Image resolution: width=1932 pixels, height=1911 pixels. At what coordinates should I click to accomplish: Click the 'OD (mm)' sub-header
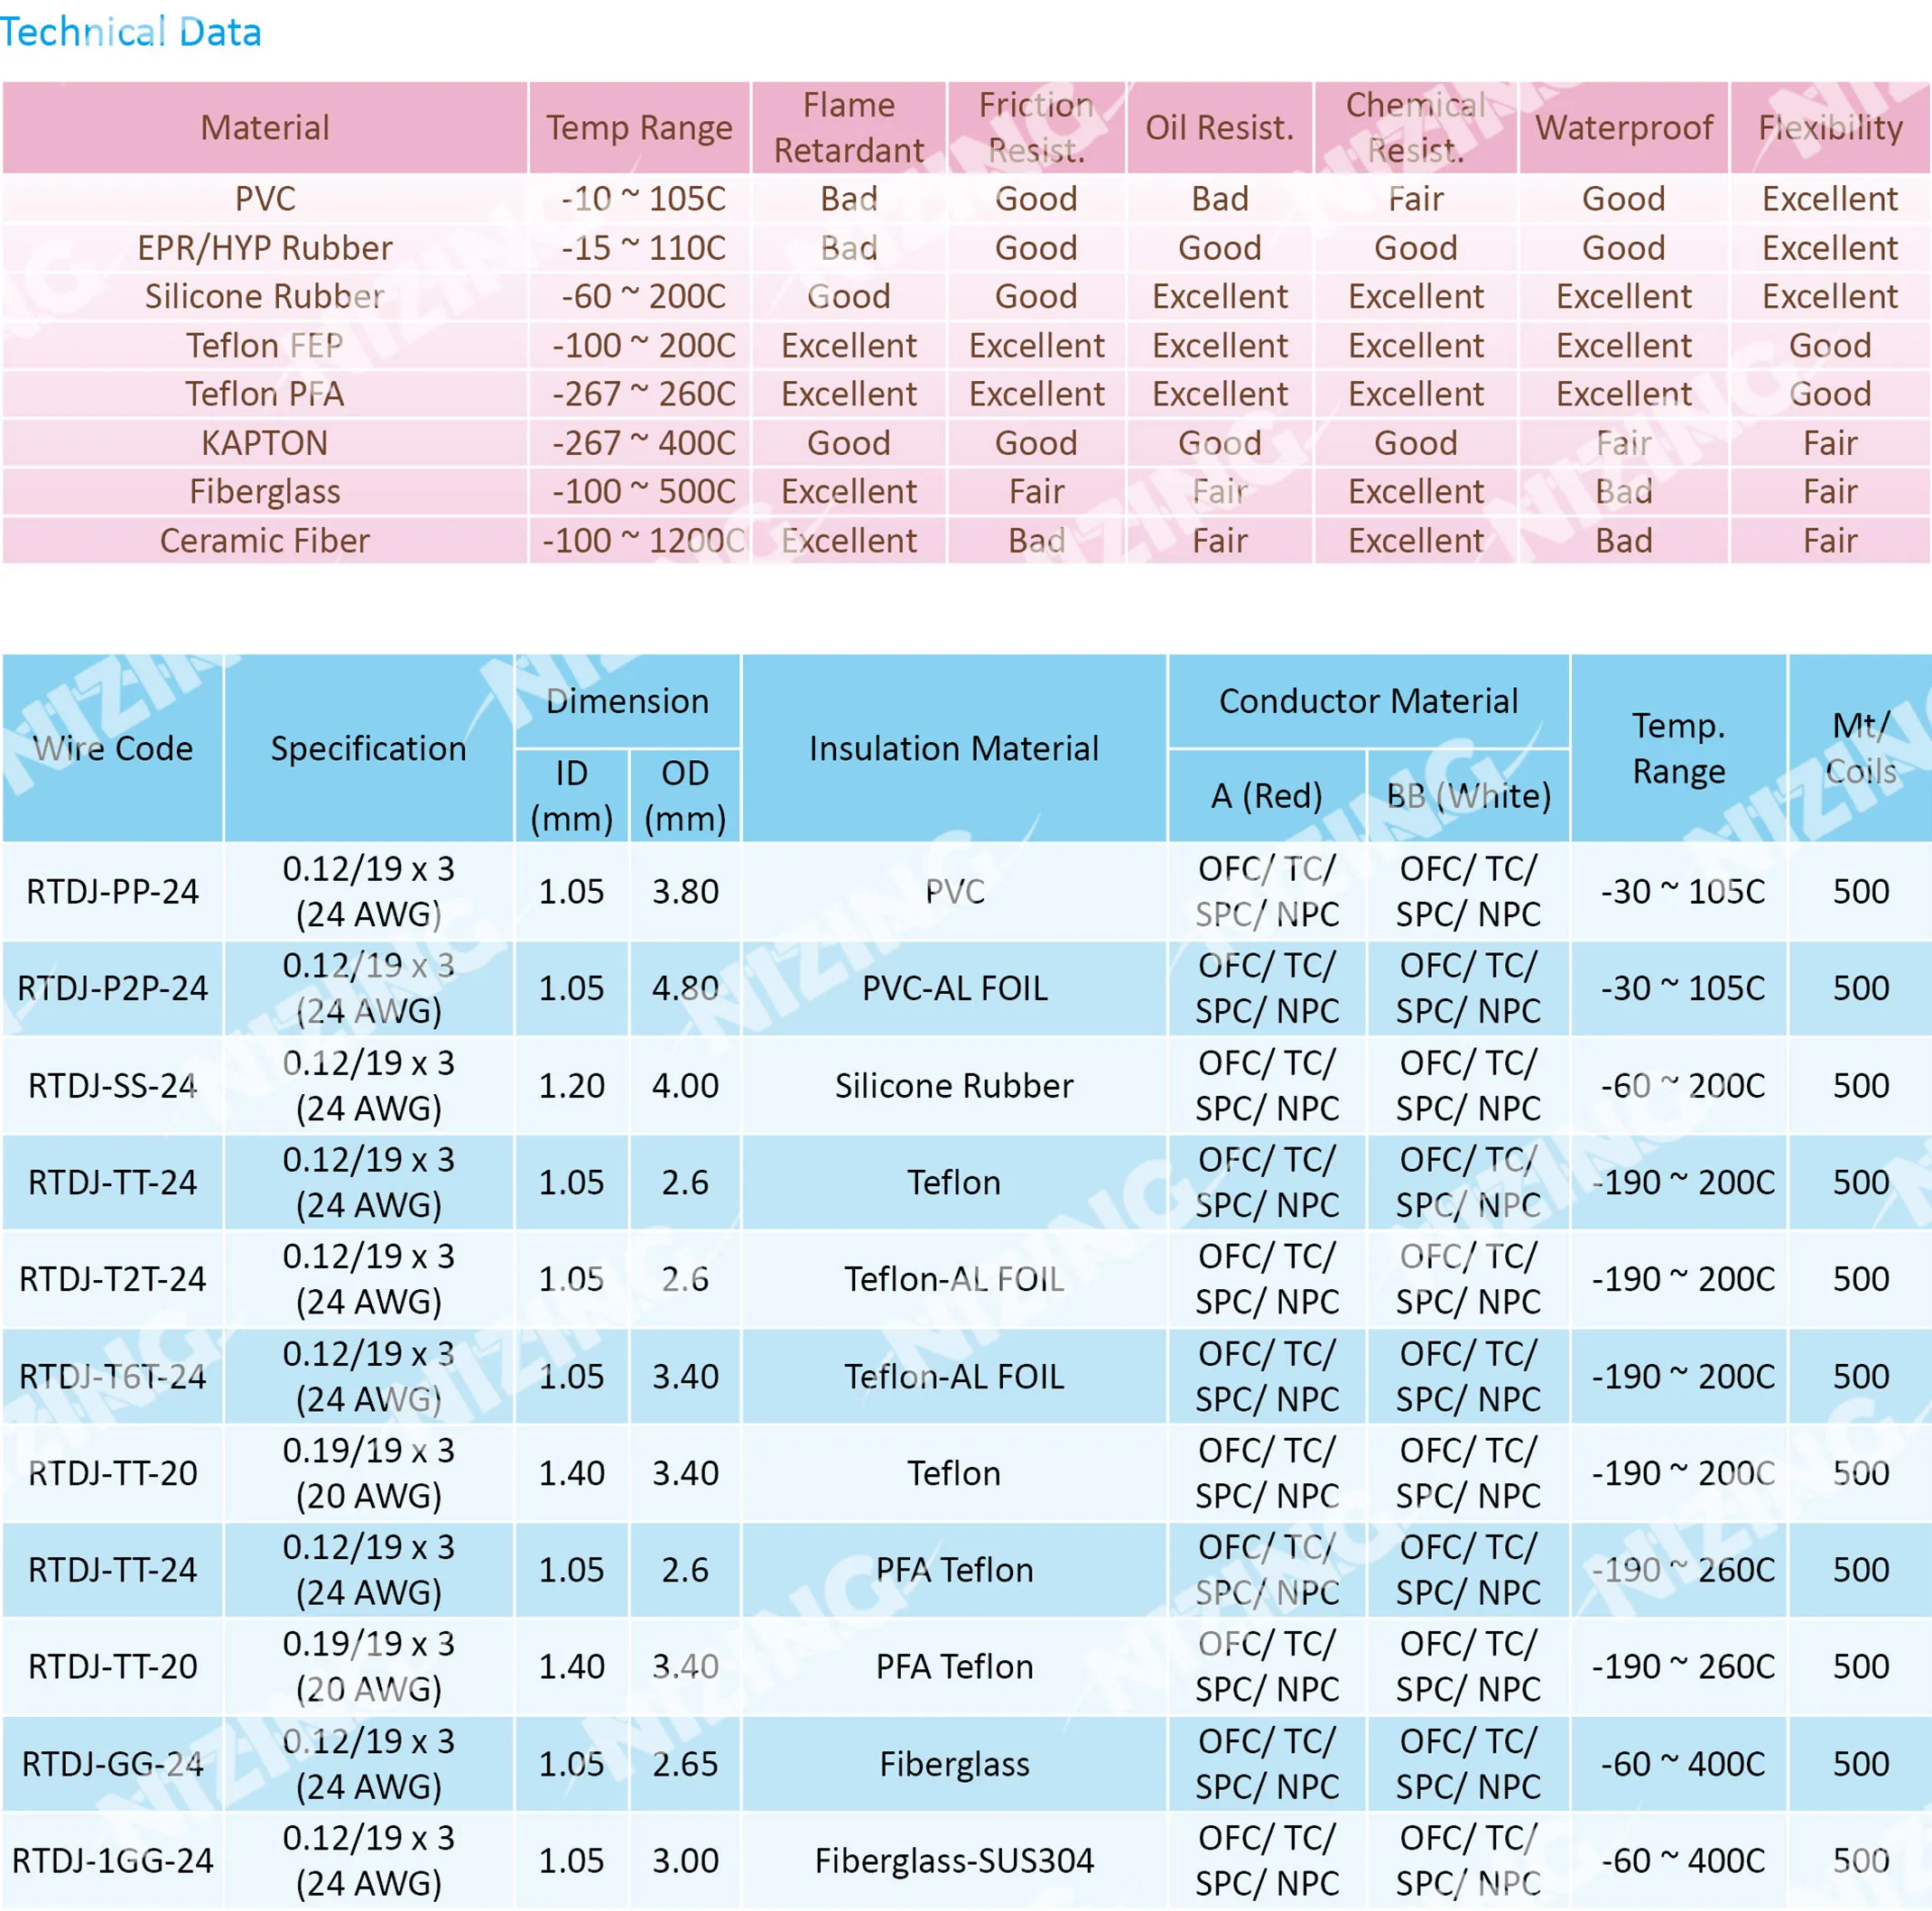click(x=685, y=796)
